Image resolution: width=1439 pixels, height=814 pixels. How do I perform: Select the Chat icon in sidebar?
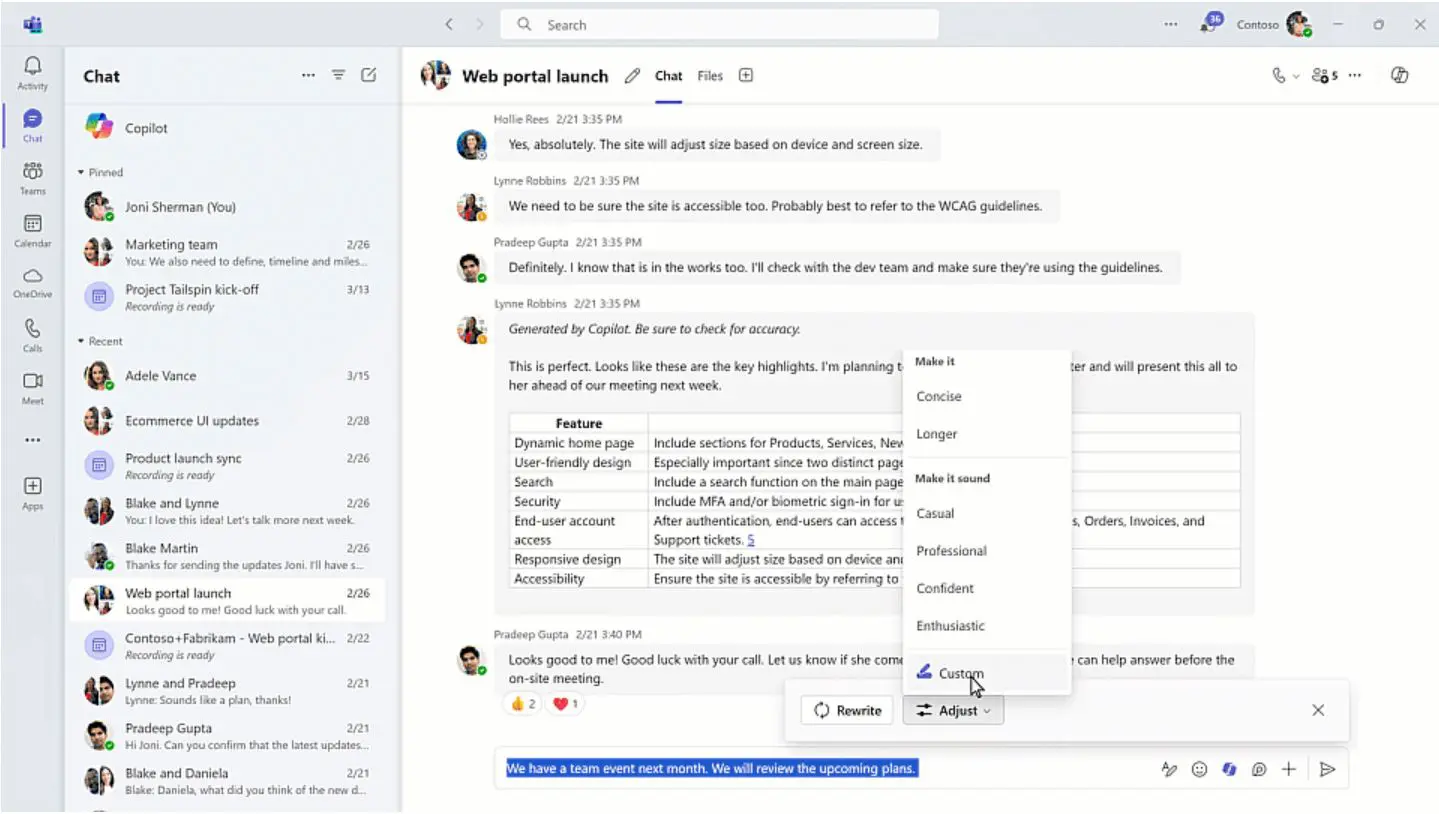tap(33, 119)
